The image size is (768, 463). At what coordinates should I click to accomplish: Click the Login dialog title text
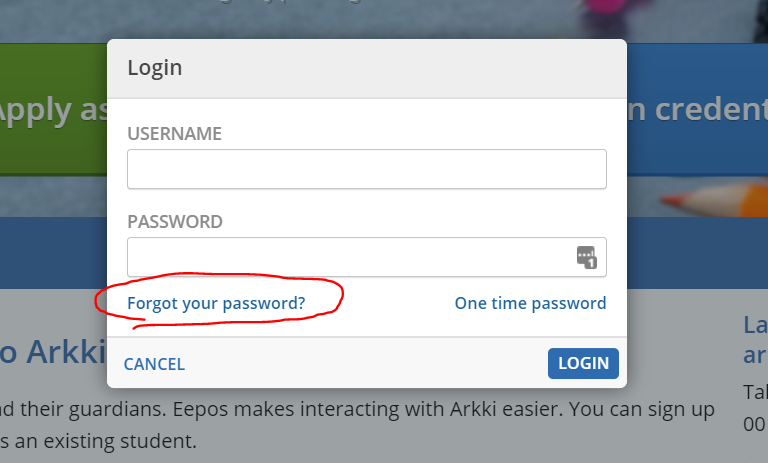tap(155, 68)
